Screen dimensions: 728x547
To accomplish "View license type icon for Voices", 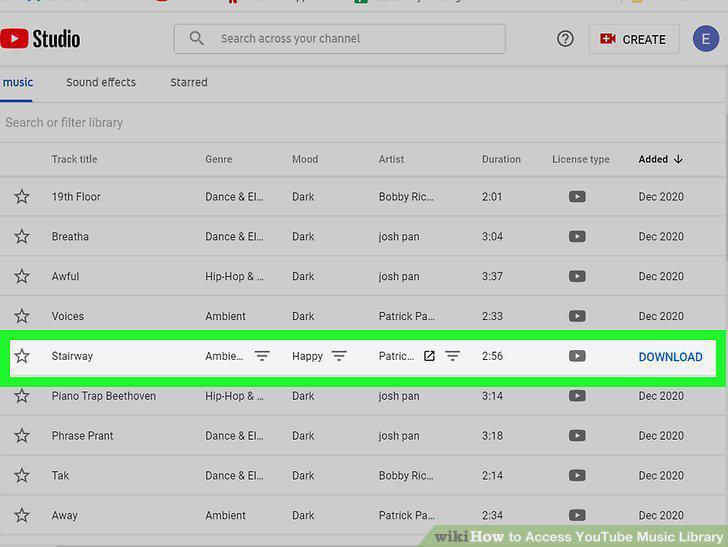I will click(577, 316).
